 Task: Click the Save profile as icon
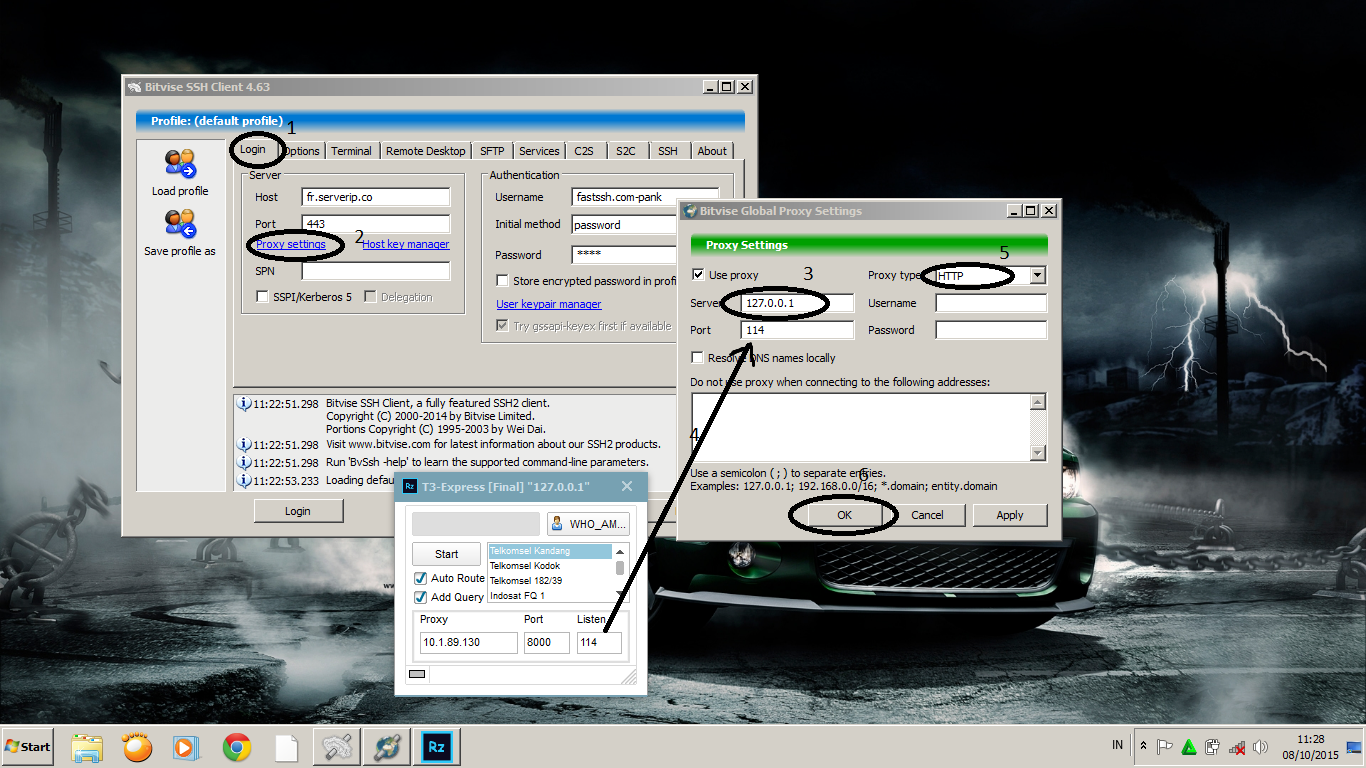click(x=180, y=224)
